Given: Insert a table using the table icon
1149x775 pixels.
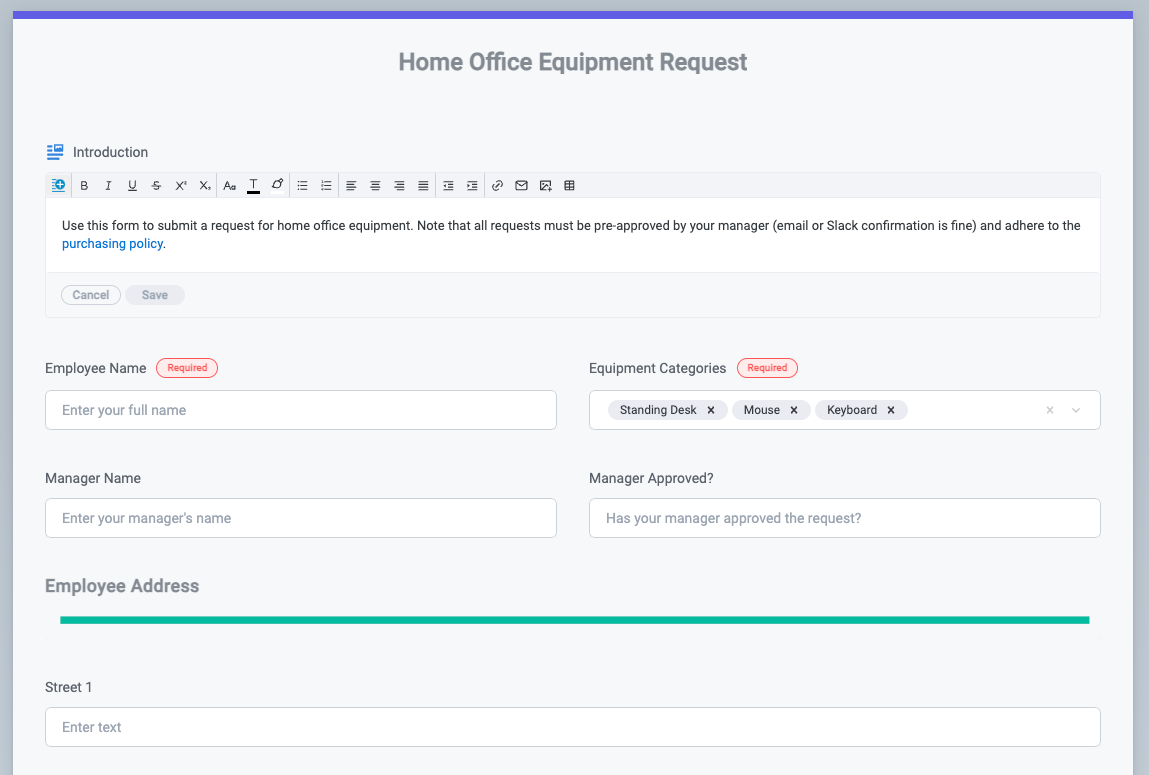Looking at the screenshot, I should click(569, 185).
